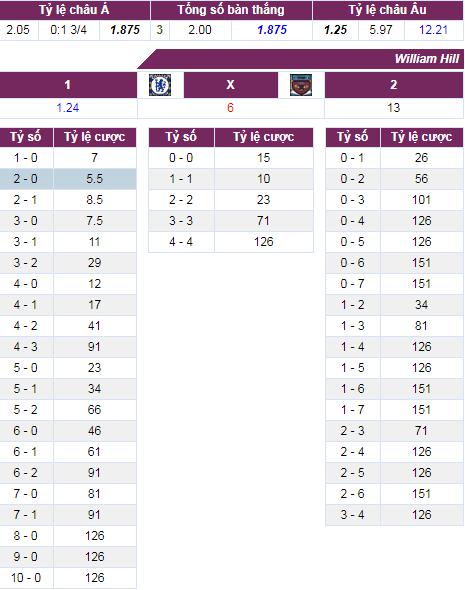This screenshot has height=590, width=465.
Task: Open the Tỷ lệ châu Âu header
Action: [x=388, y=10]
